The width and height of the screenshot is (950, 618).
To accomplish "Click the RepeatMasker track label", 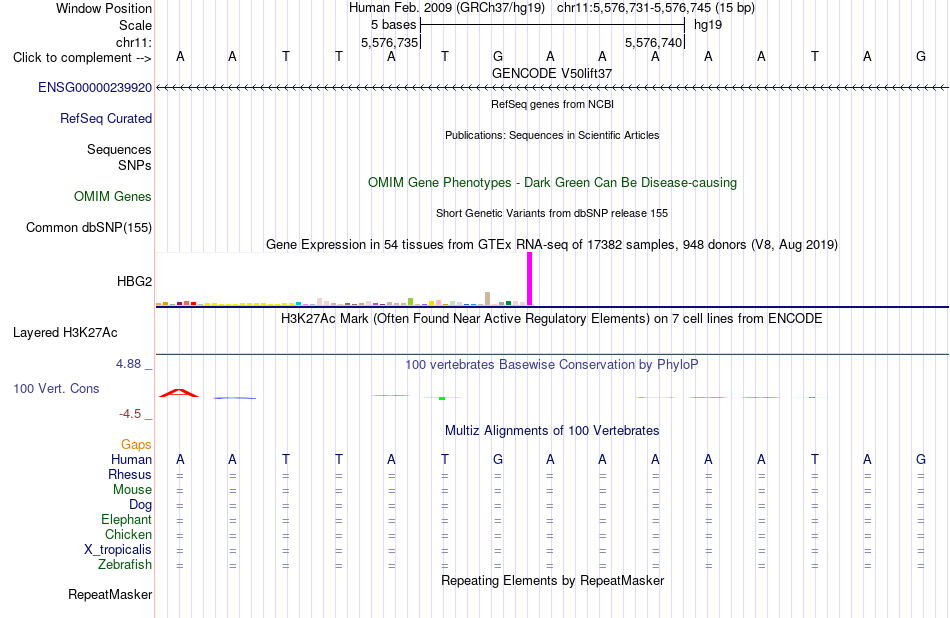I will [110, 595].
